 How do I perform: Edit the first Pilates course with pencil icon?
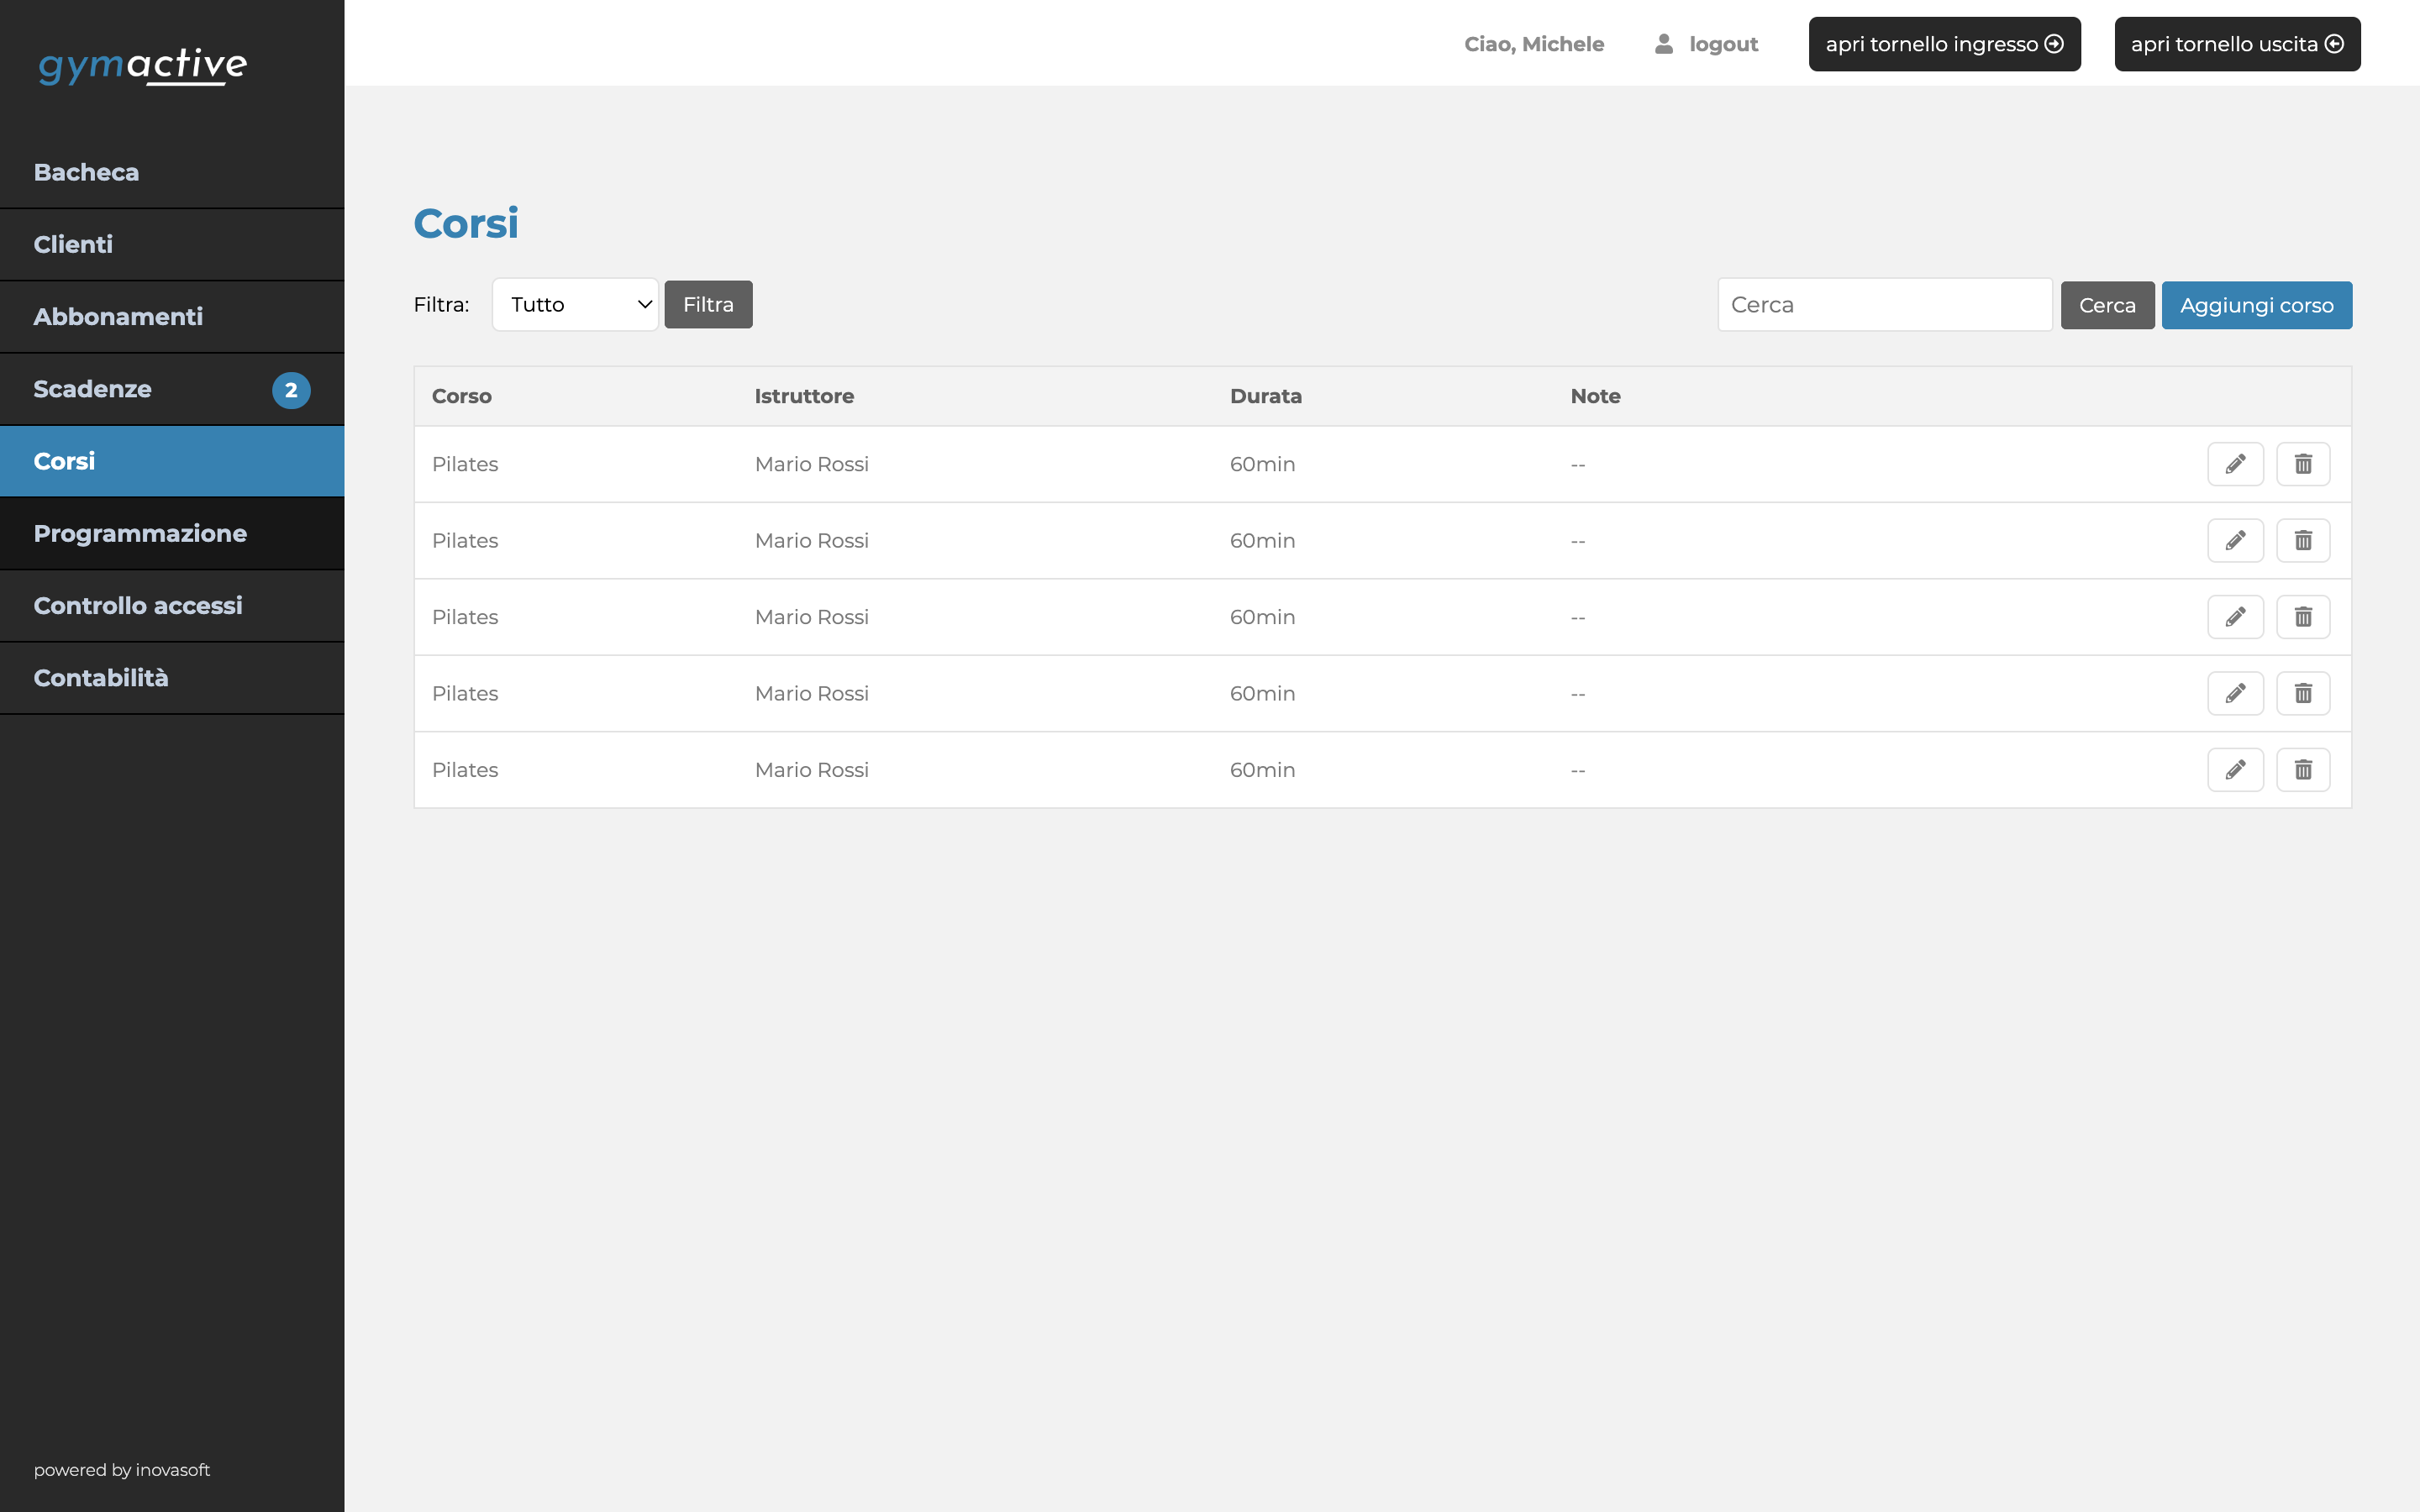tap(2235, 464)
